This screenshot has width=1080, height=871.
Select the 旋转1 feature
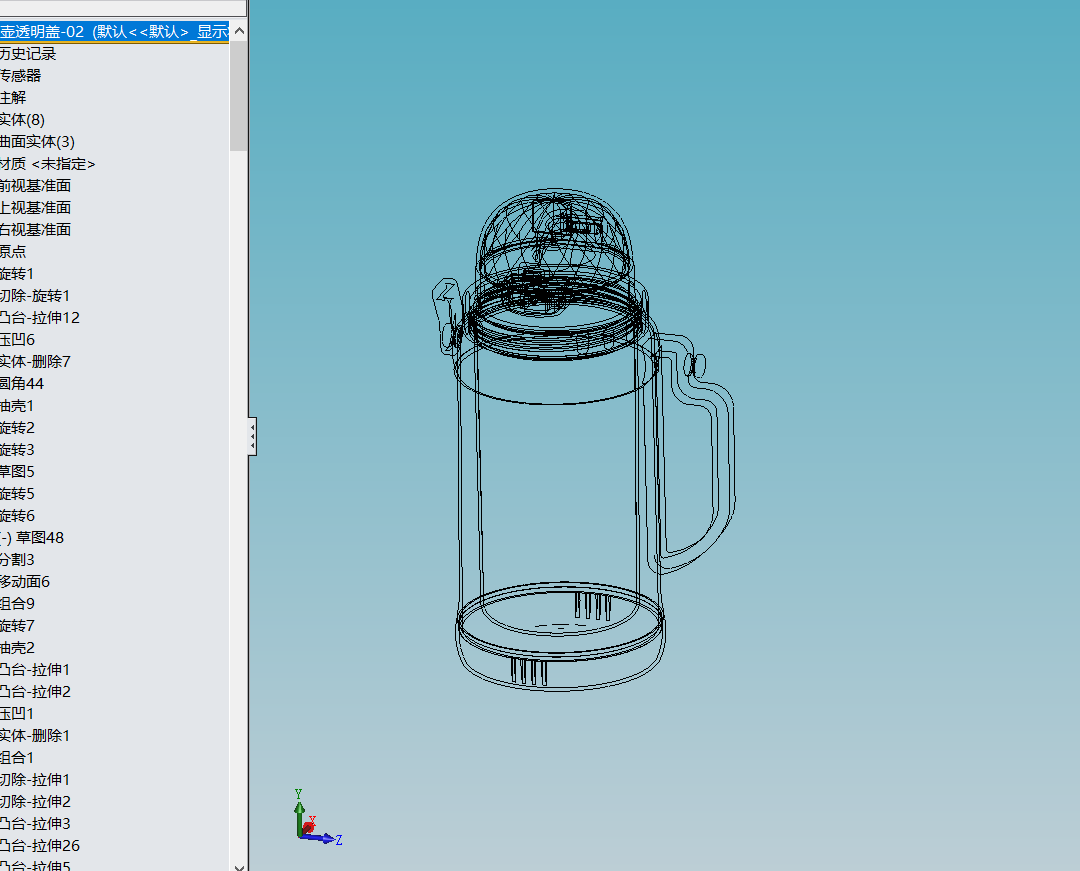[17, 274]
